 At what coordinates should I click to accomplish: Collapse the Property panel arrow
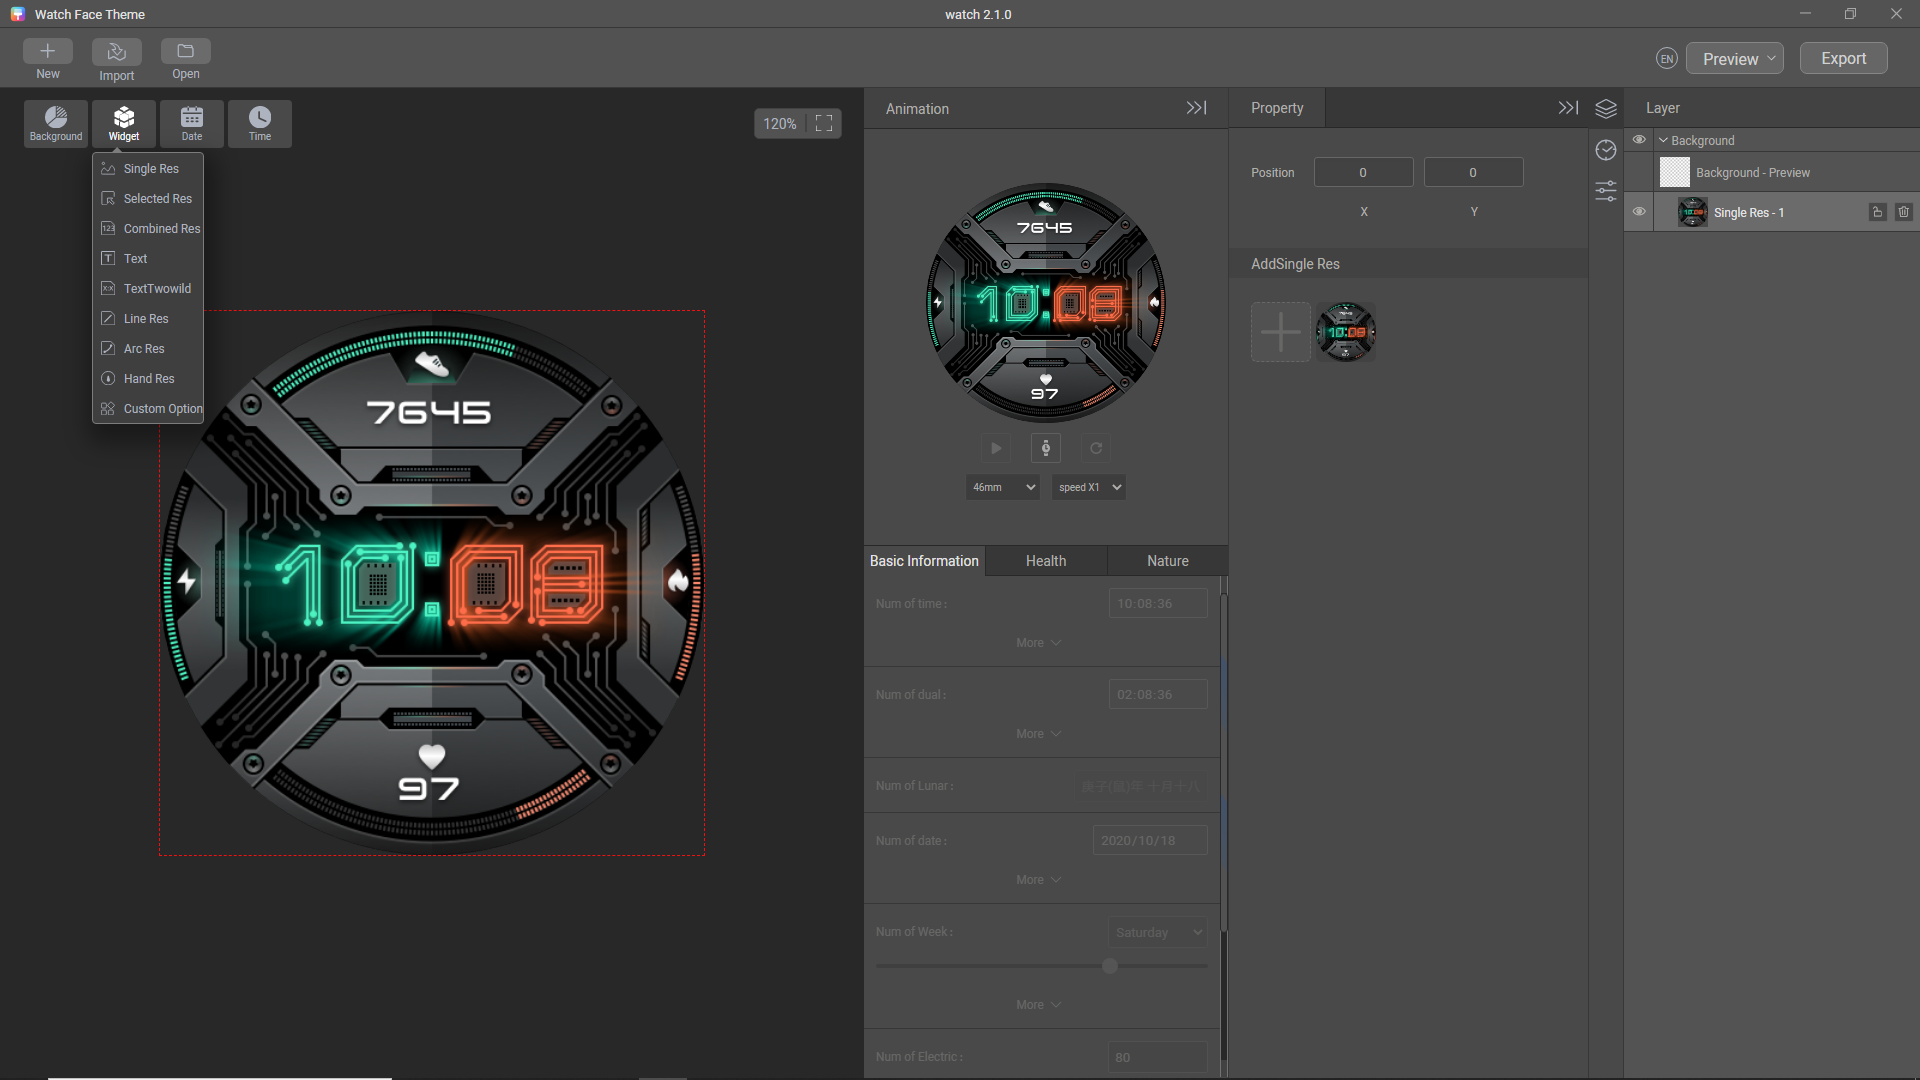point(1568,108)
